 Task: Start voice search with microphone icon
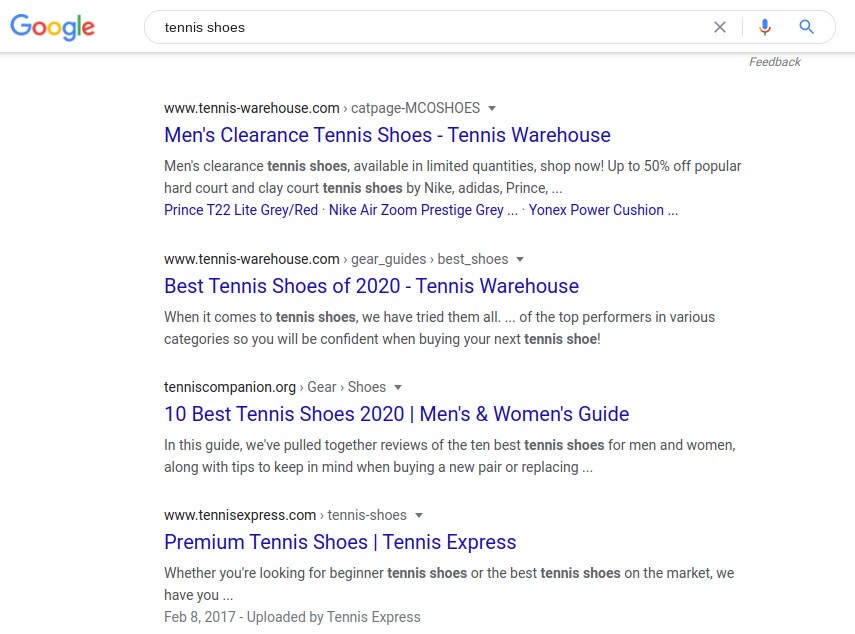(765, 27)
